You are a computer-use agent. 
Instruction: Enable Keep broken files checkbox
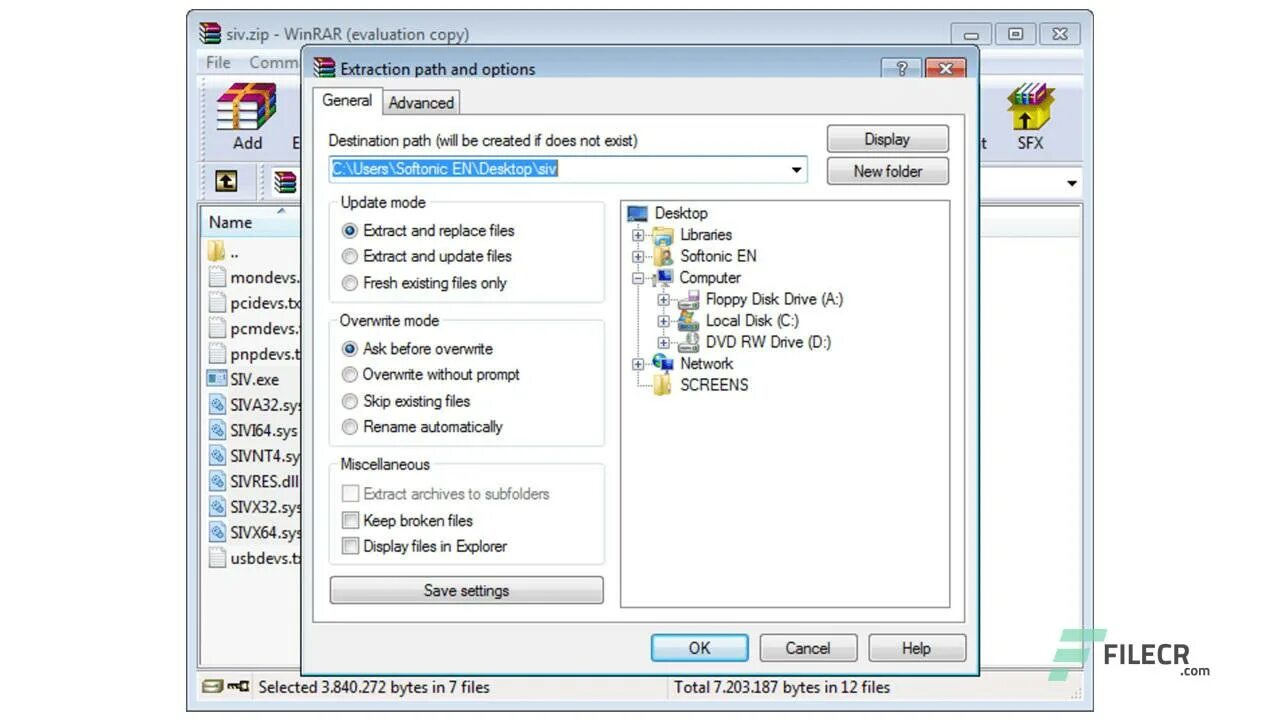(x=350, y=520)
